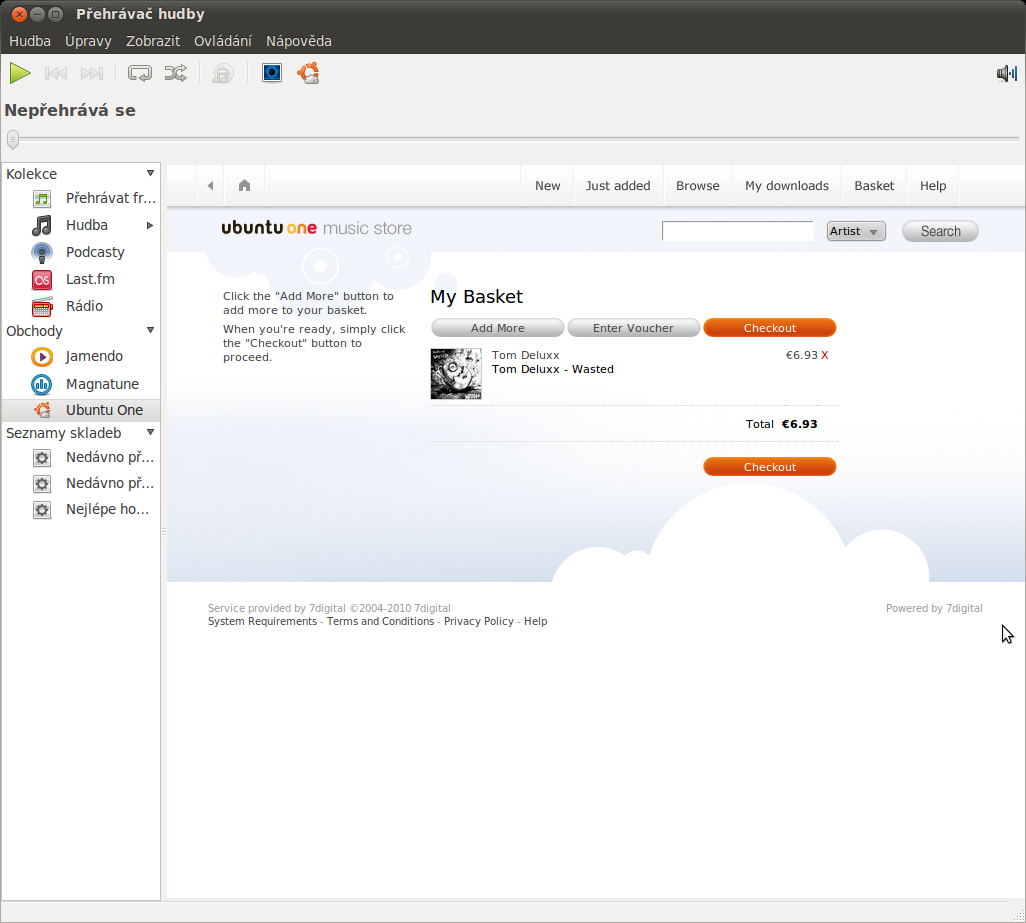Open the Hudba menu
The image size is (1026, 923).
point(29,41)
